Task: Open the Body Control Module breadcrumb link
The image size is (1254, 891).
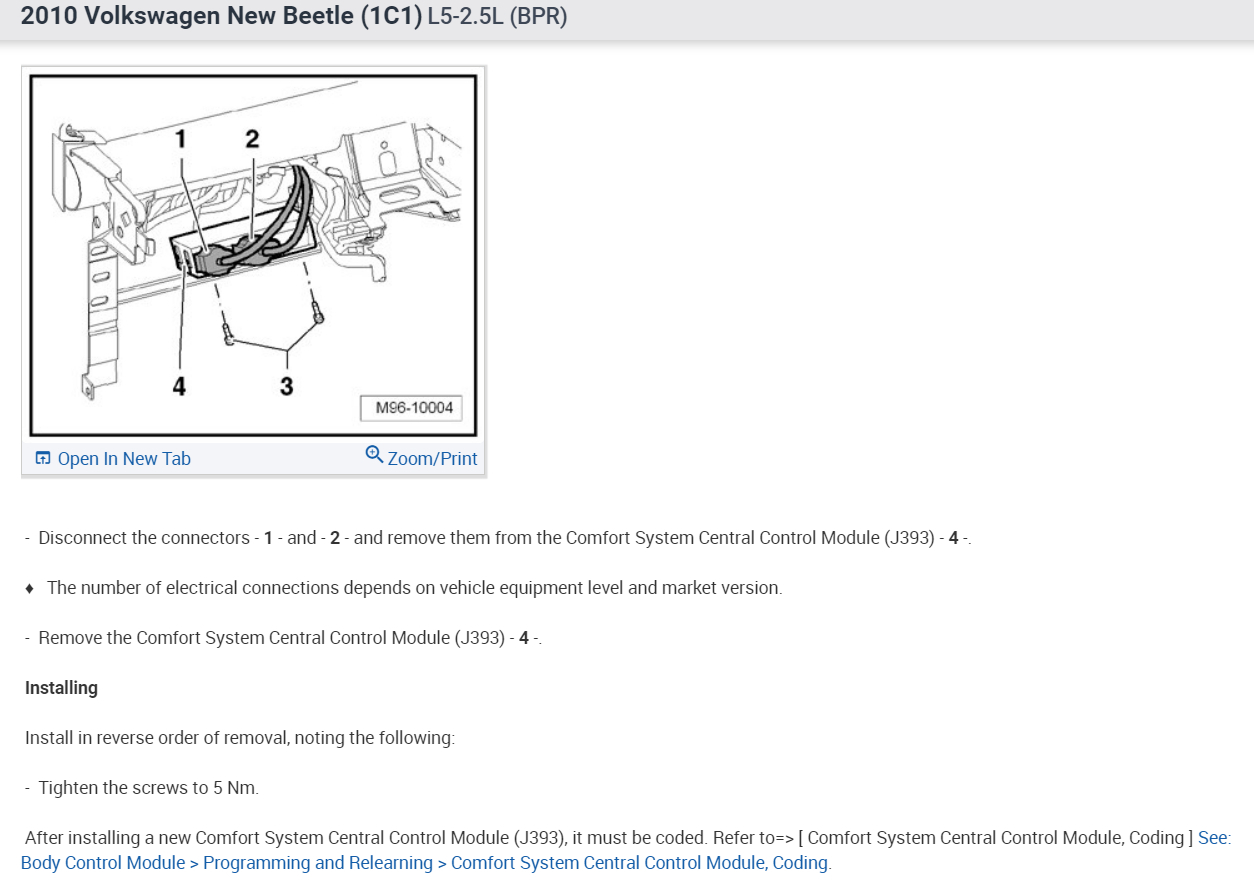Action: point(103,862)
